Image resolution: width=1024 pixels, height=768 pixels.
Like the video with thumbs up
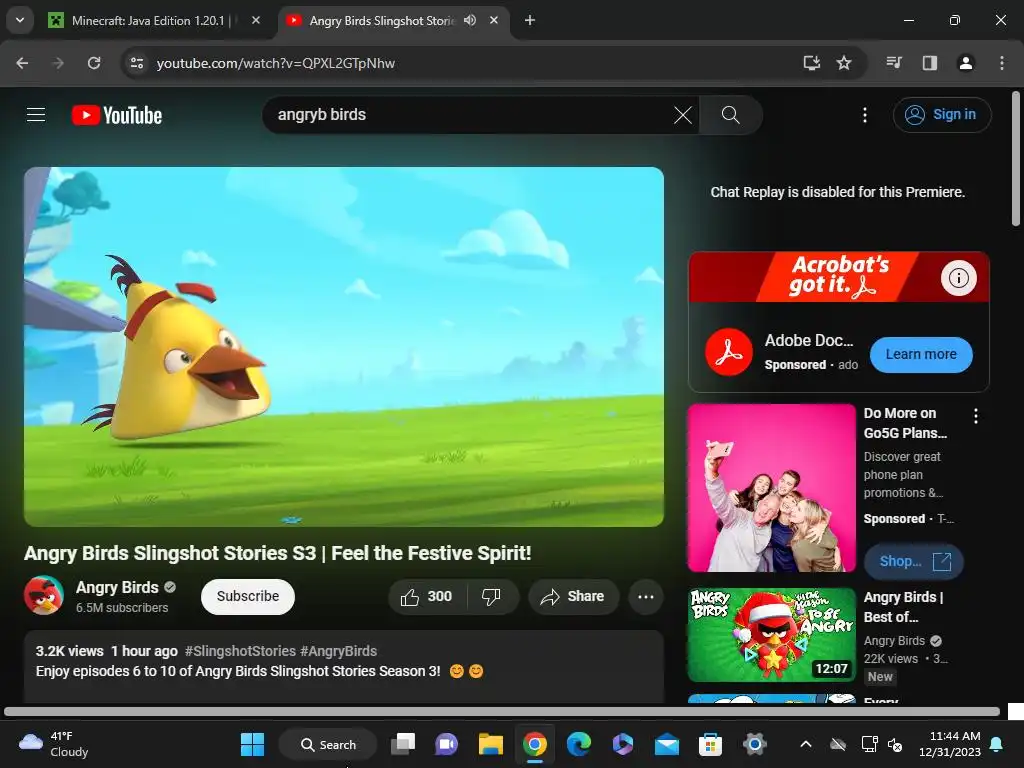(427, 596)
